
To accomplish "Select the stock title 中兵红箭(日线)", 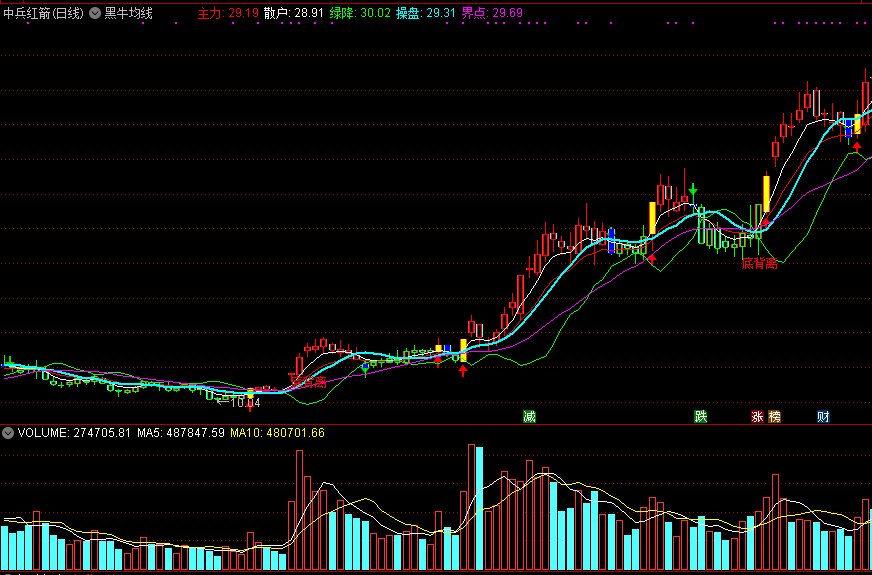I will point(43,13).
